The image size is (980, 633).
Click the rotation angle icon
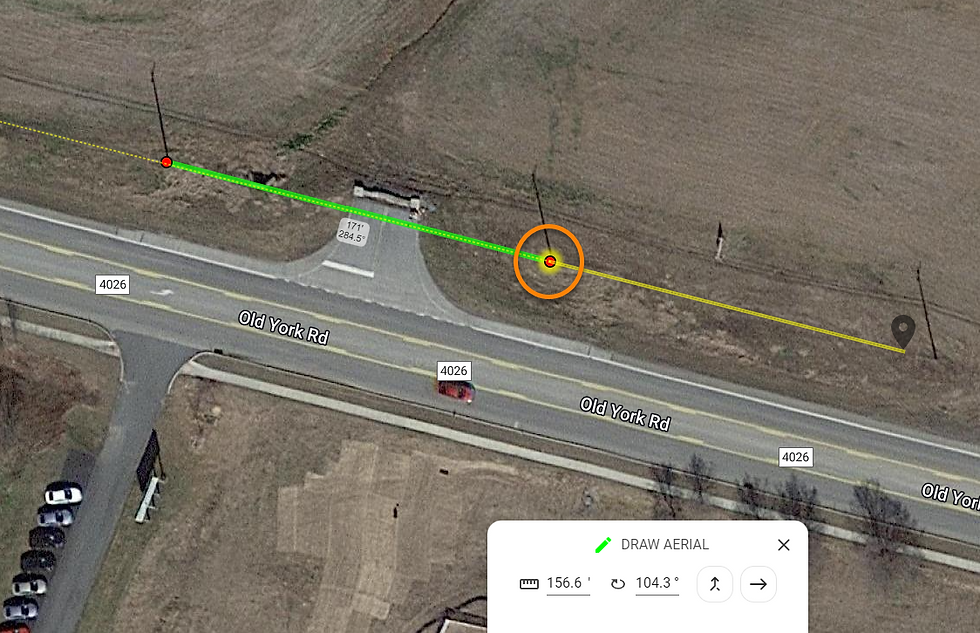pos(618,584)
